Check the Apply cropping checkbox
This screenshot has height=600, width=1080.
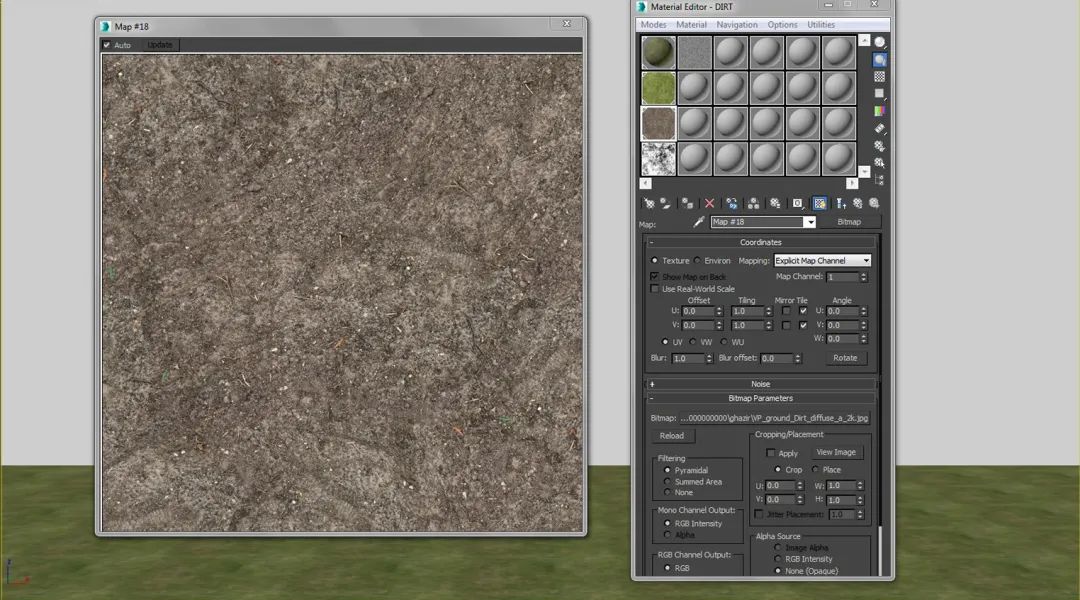point(771,453)
